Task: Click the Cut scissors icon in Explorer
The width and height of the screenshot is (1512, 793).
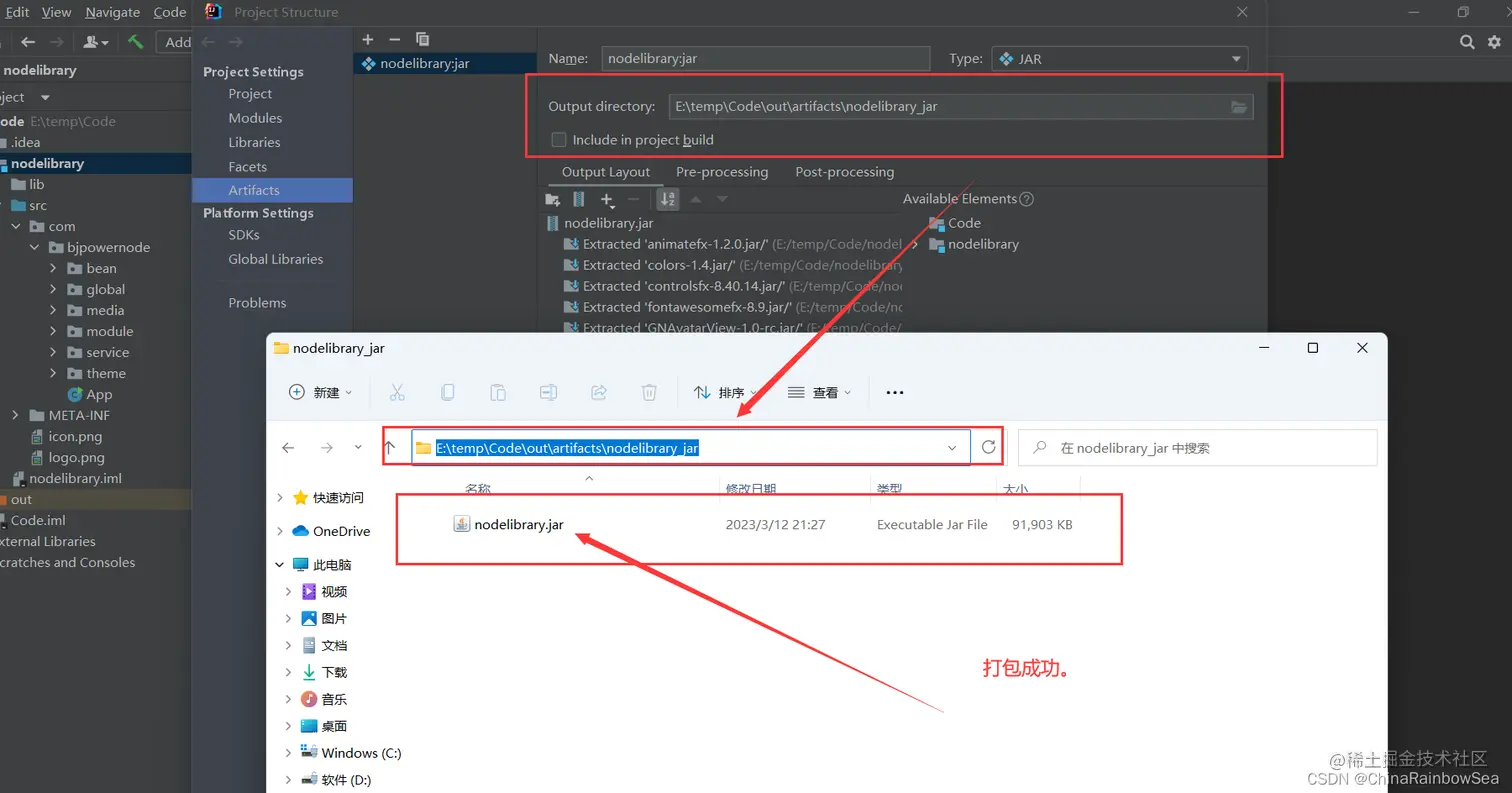Action: [397, 392]
